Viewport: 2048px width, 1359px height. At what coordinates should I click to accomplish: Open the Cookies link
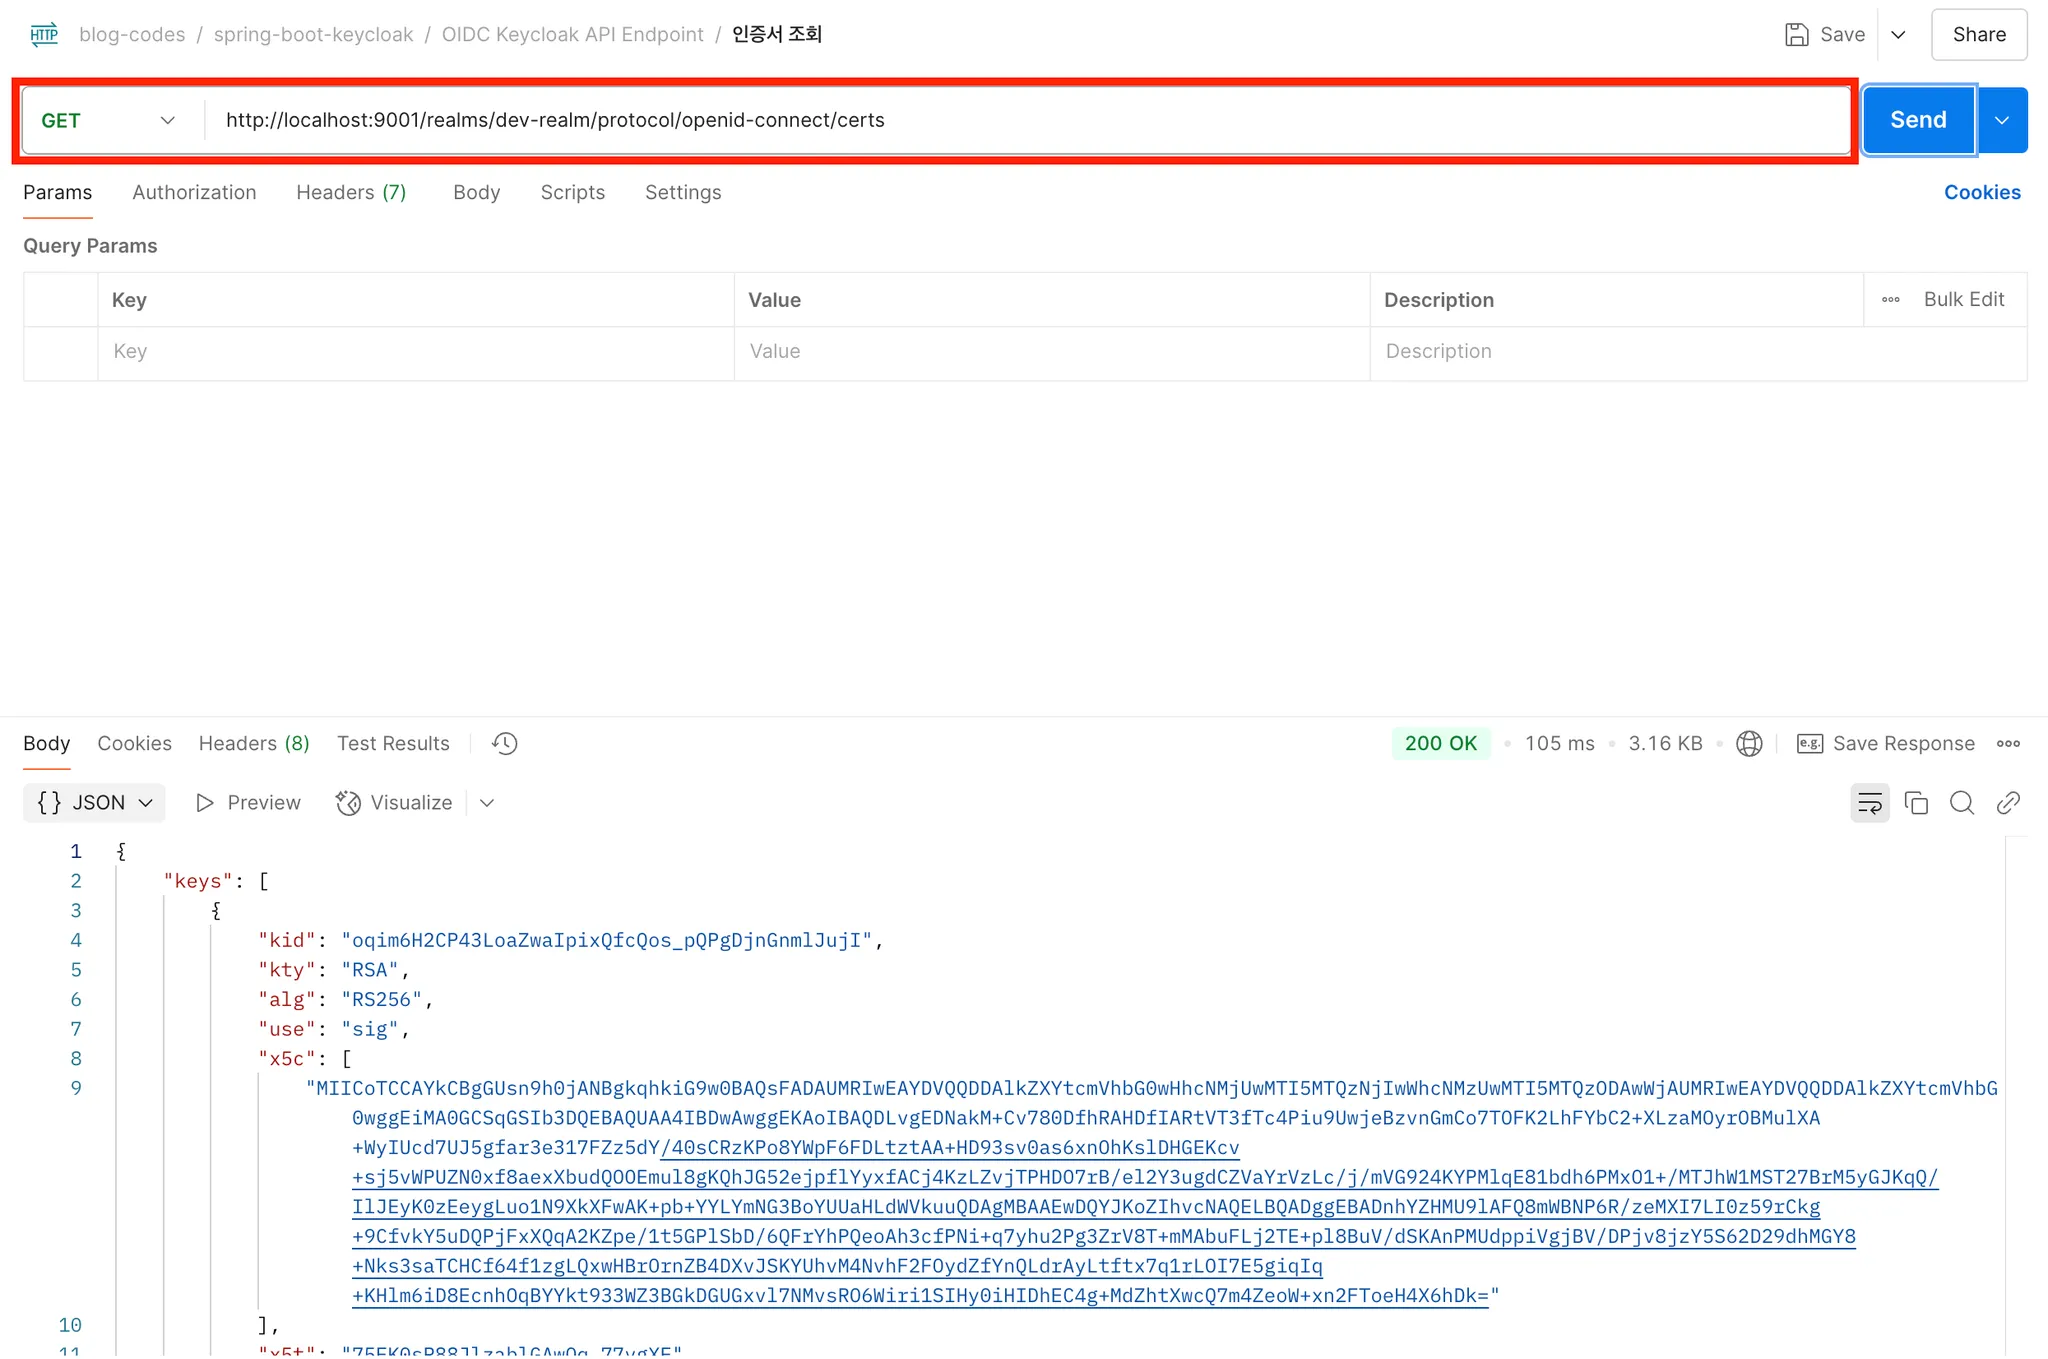[1981, 192]
